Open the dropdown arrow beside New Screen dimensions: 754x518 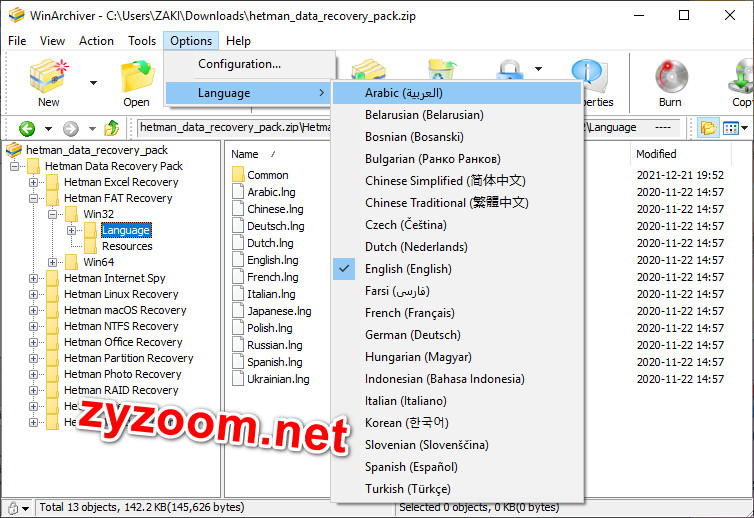93,83
